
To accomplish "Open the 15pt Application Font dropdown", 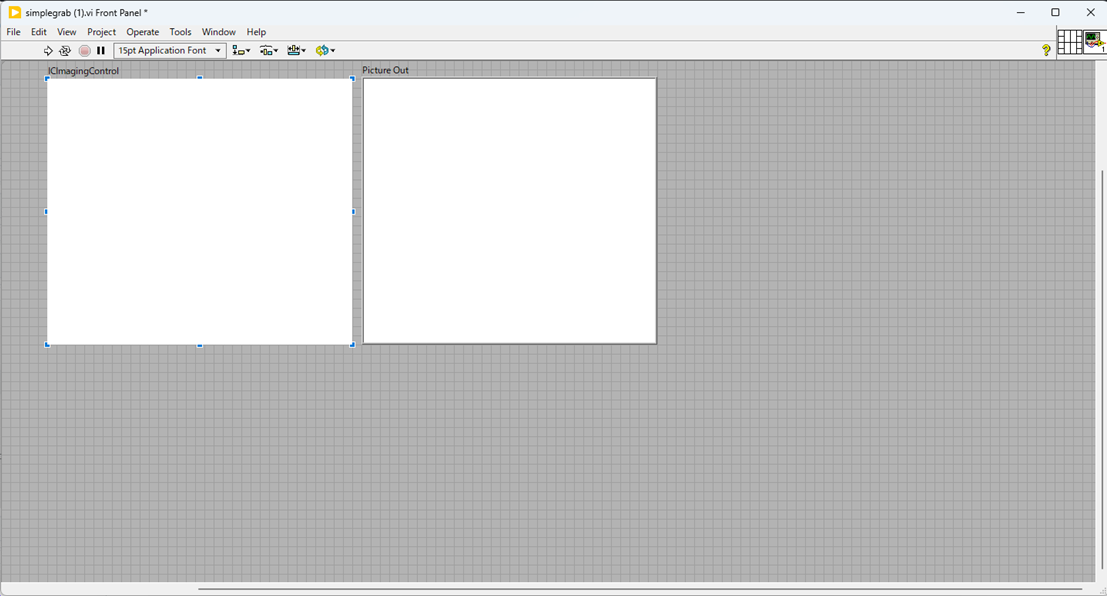I will 170,51.
